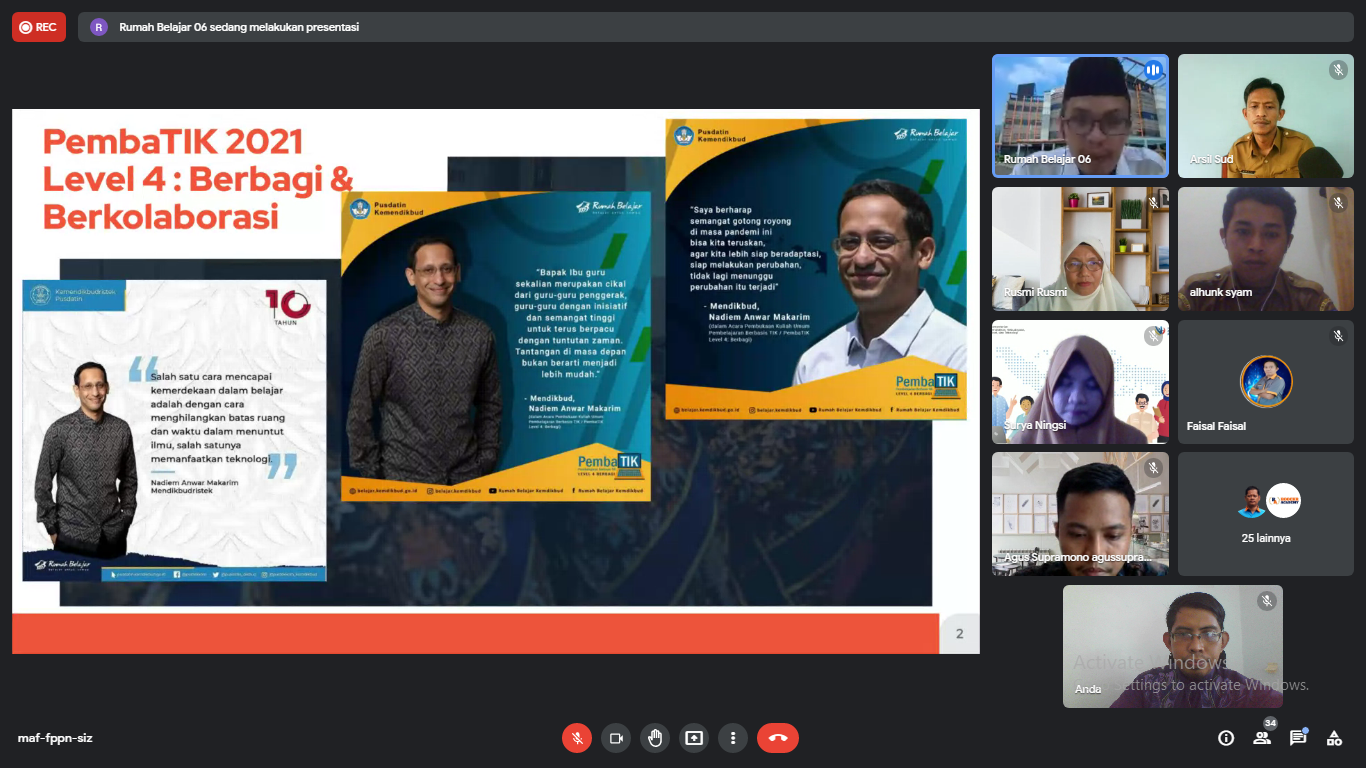Select your own video tile labeled Anda
The height and width of the screenshot is (768, 1366).
pyautogui.click(x=1172, y=646)
